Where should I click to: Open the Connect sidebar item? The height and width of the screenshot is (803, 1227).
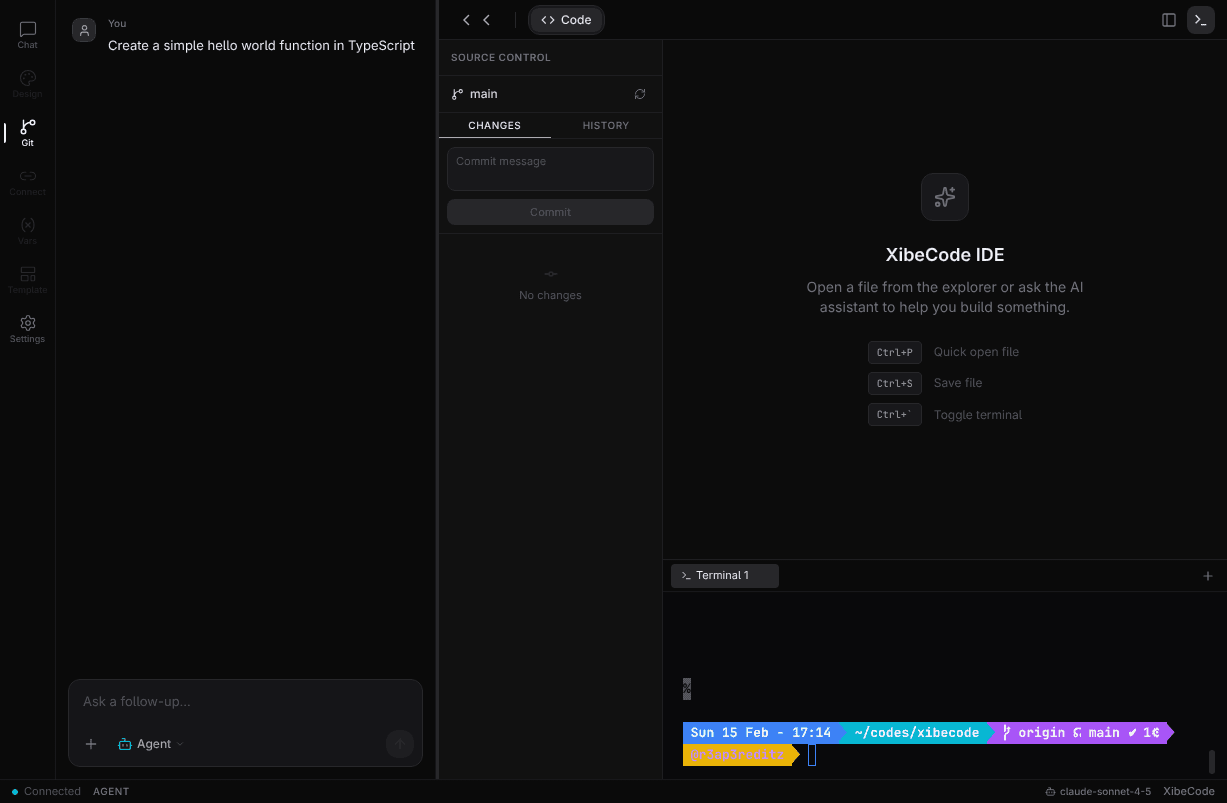point(27,181)
